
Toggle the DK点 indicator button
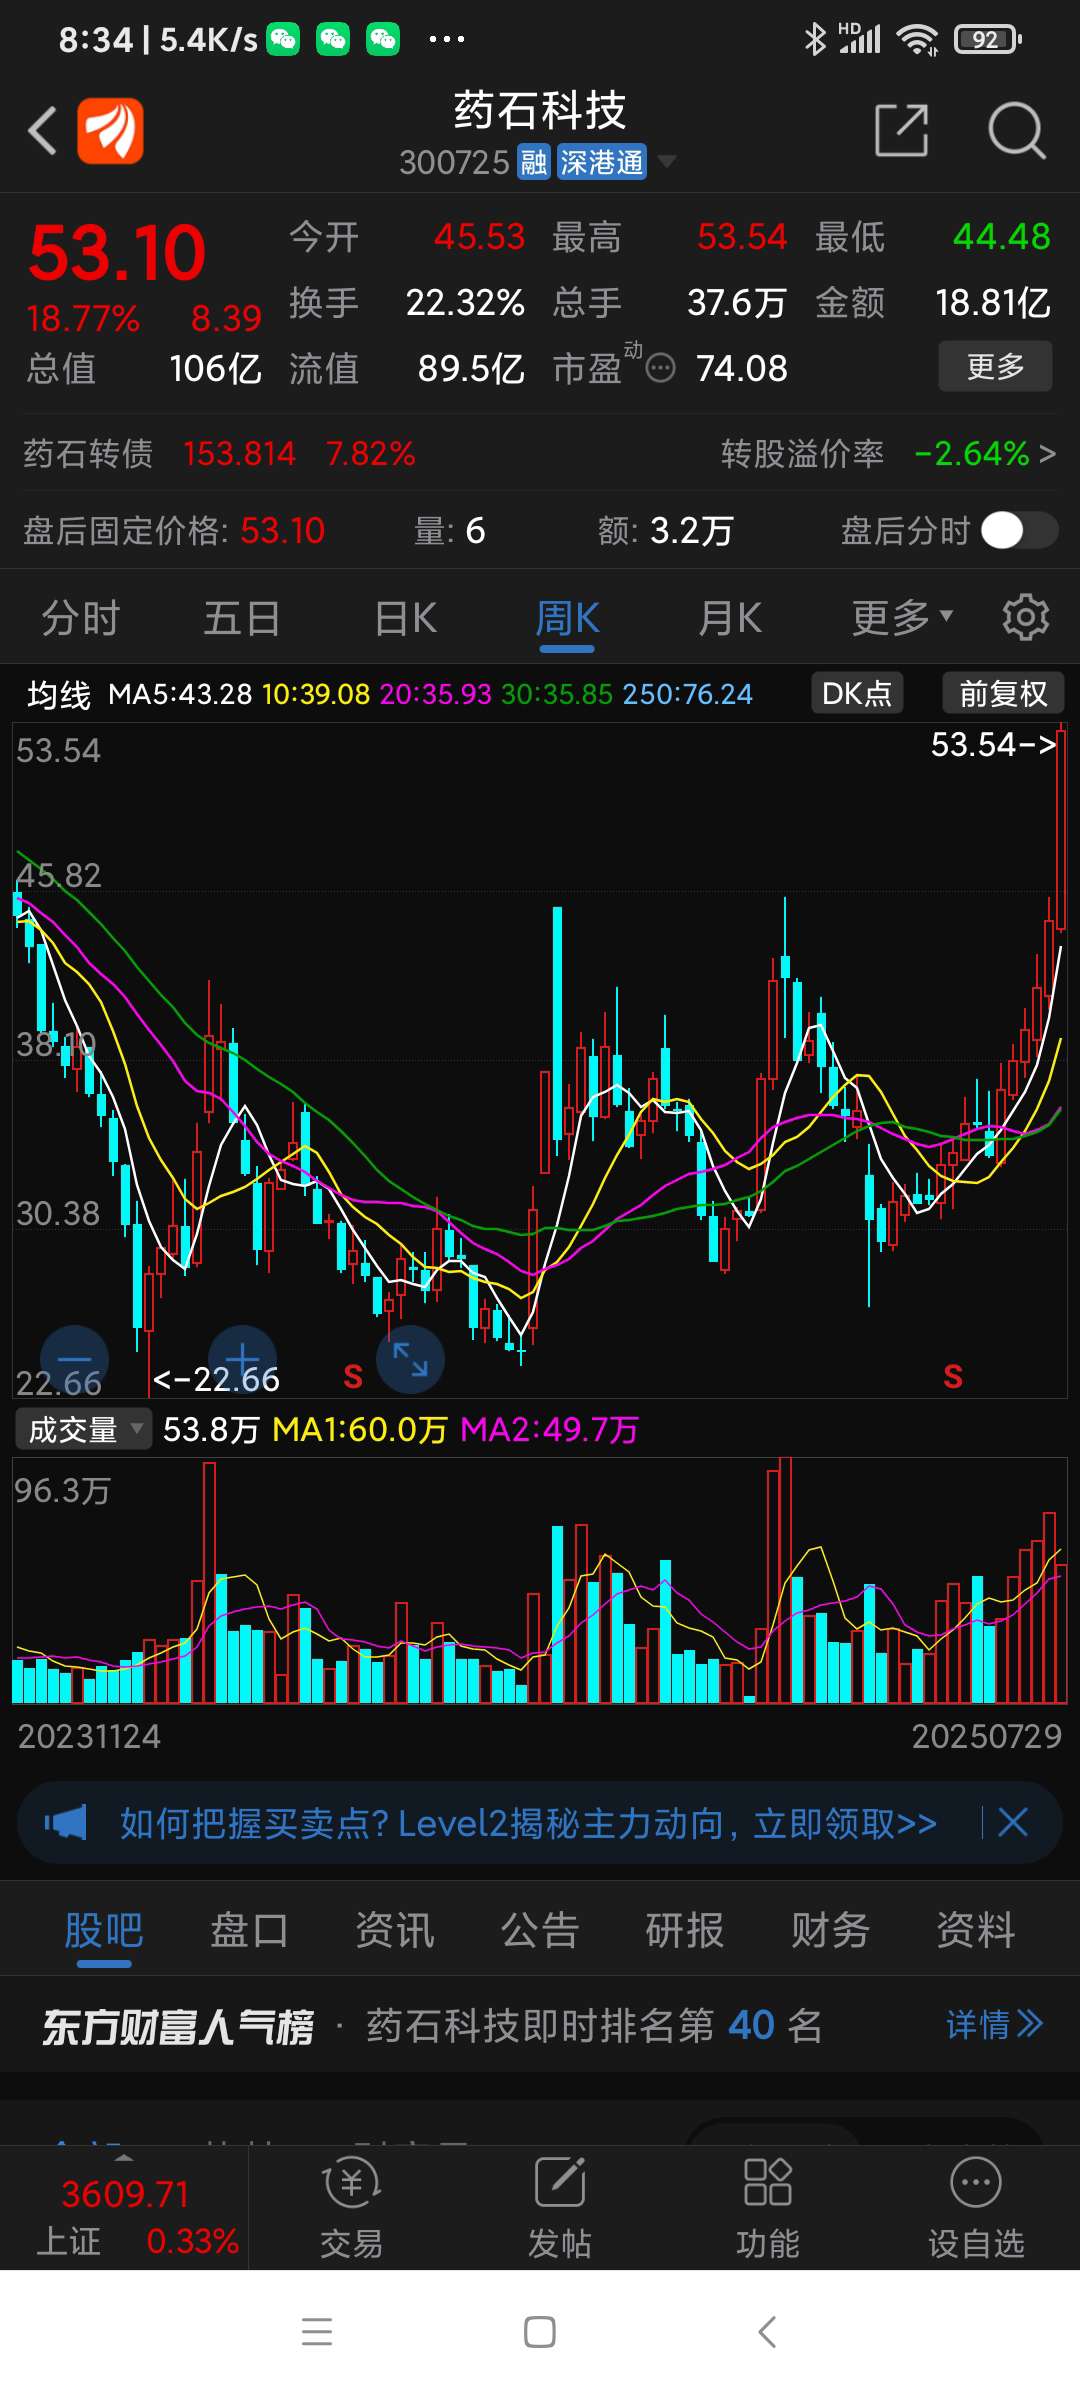[x=857, y=693]
